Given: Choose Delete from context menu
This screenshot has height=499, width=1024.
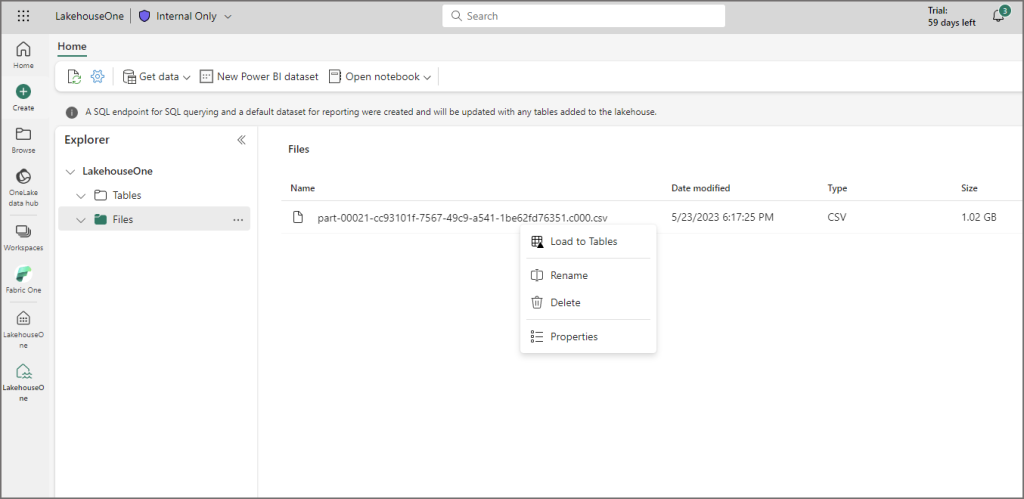Looking at the screenshot, I should click(x=588, y=303).
